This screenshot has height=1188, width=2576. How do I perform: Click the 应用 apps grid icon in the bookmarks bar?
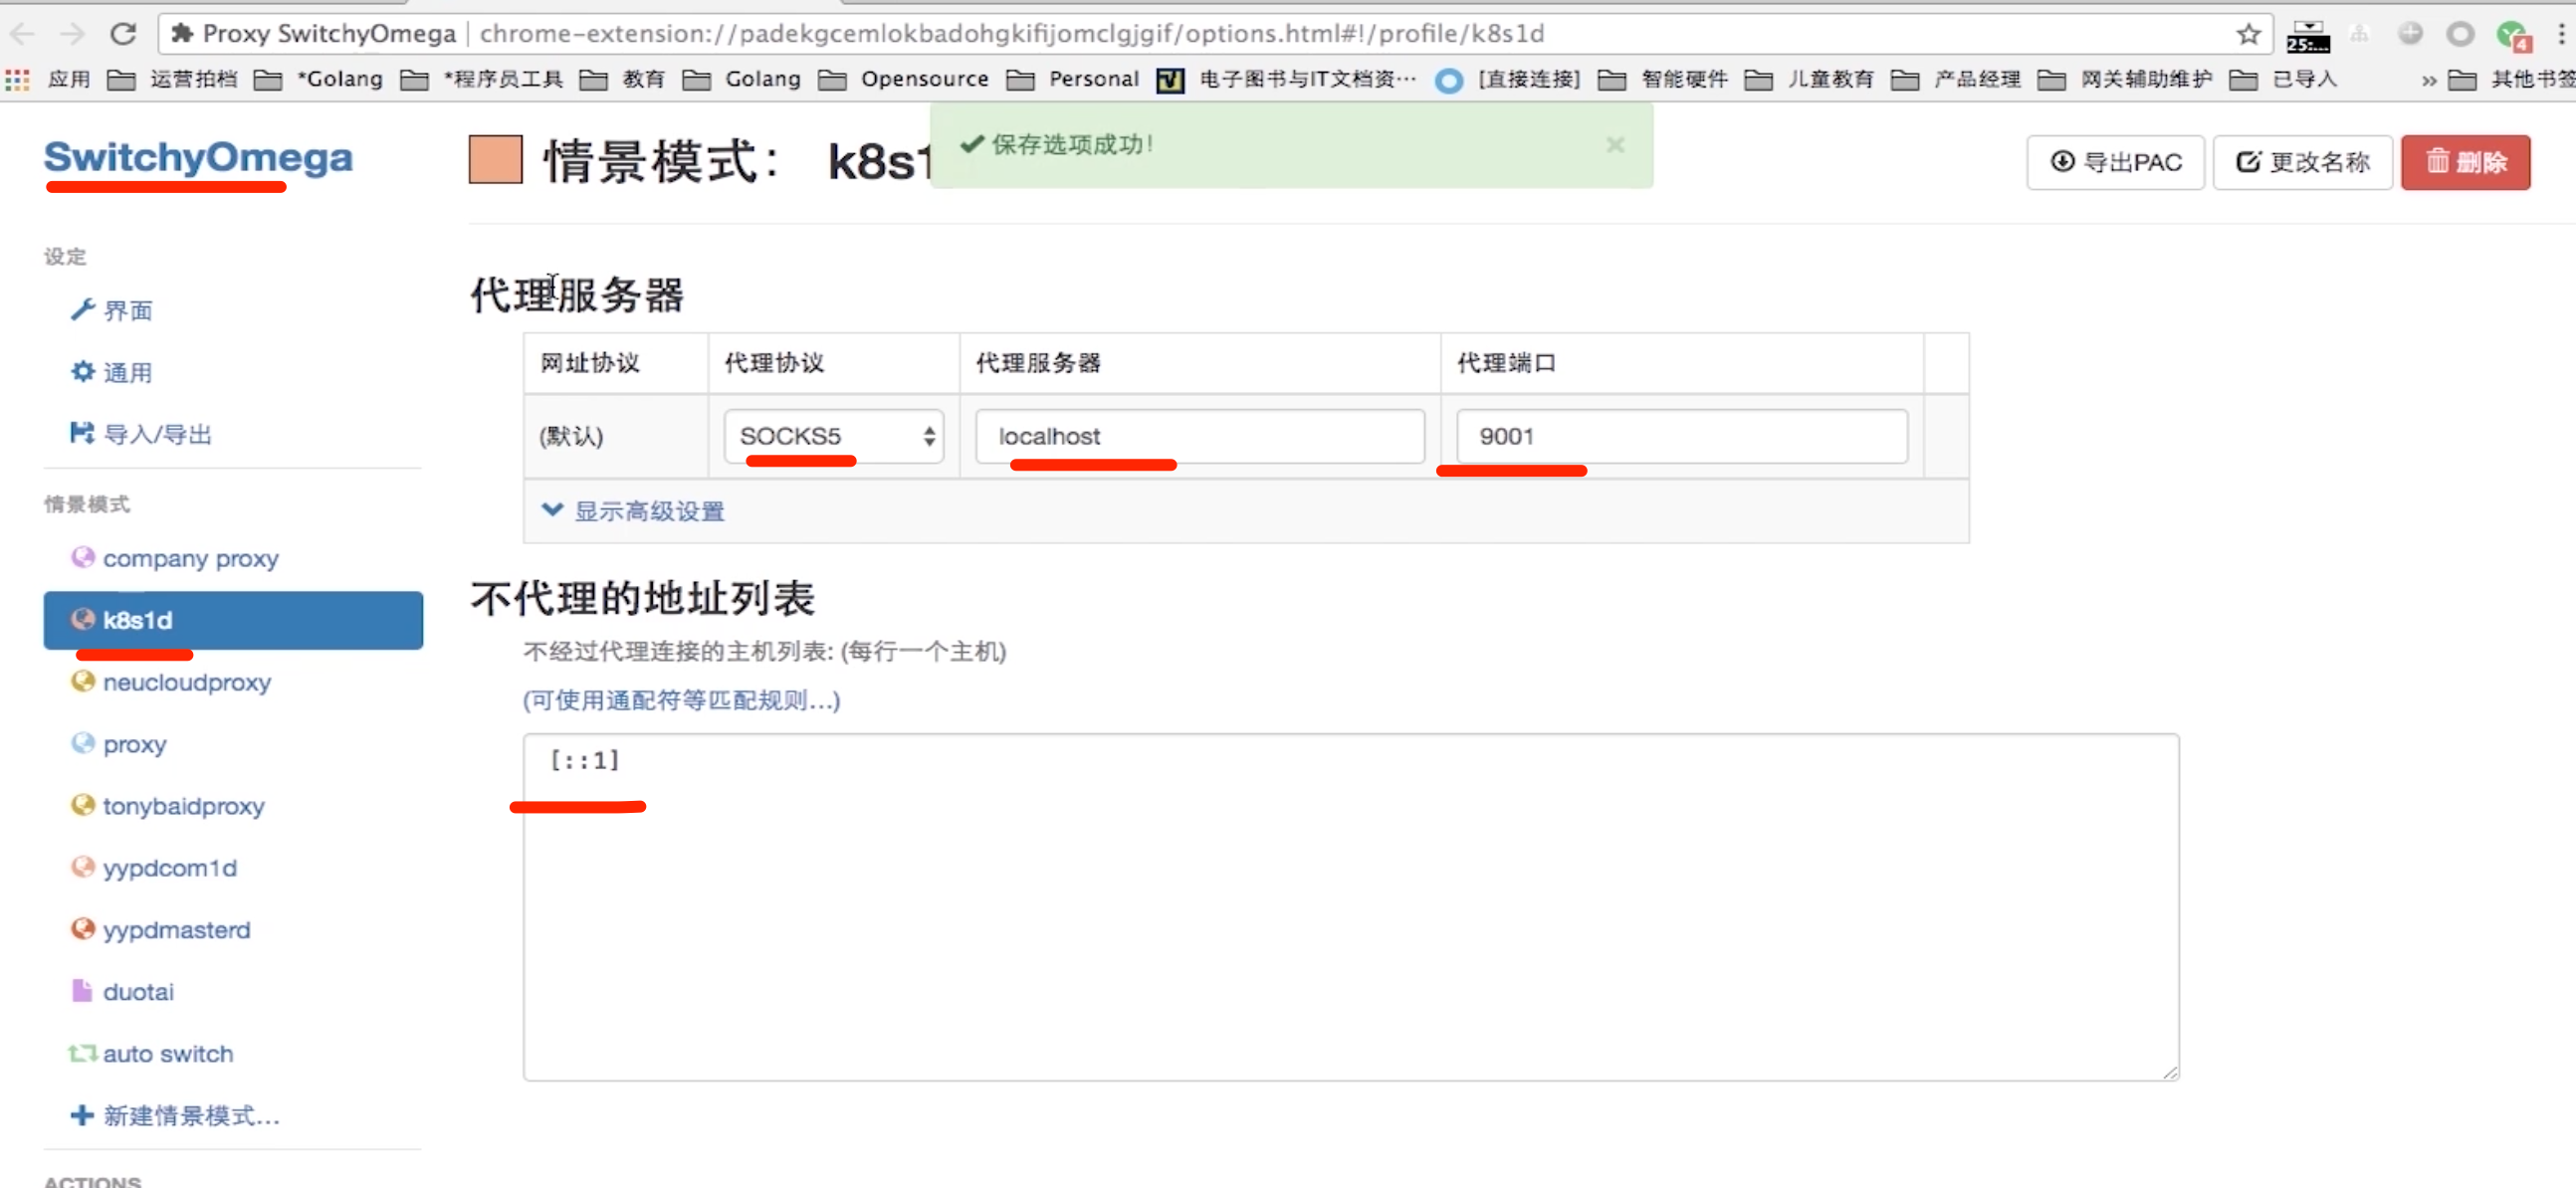[x=17, y=79]
